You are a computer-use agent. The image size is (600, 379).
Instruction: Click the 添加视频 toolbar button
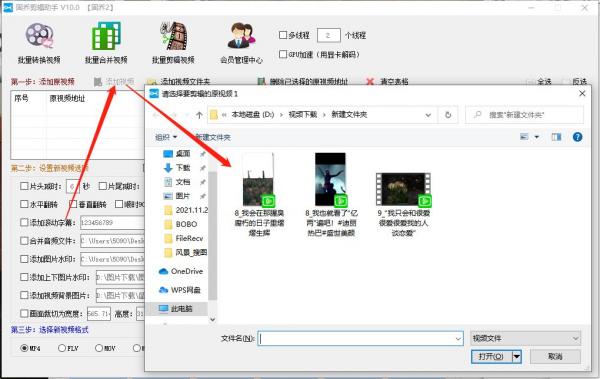(x=114, y=81)
